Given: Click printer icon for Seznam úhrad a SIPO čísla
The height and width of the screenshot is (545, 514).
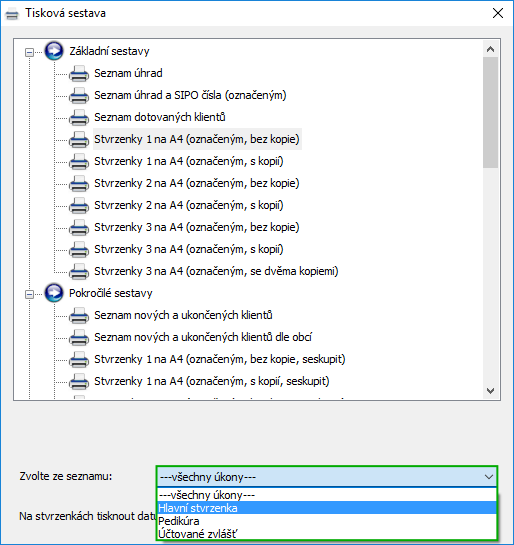Looking at the screenshot, I should 79,95.
